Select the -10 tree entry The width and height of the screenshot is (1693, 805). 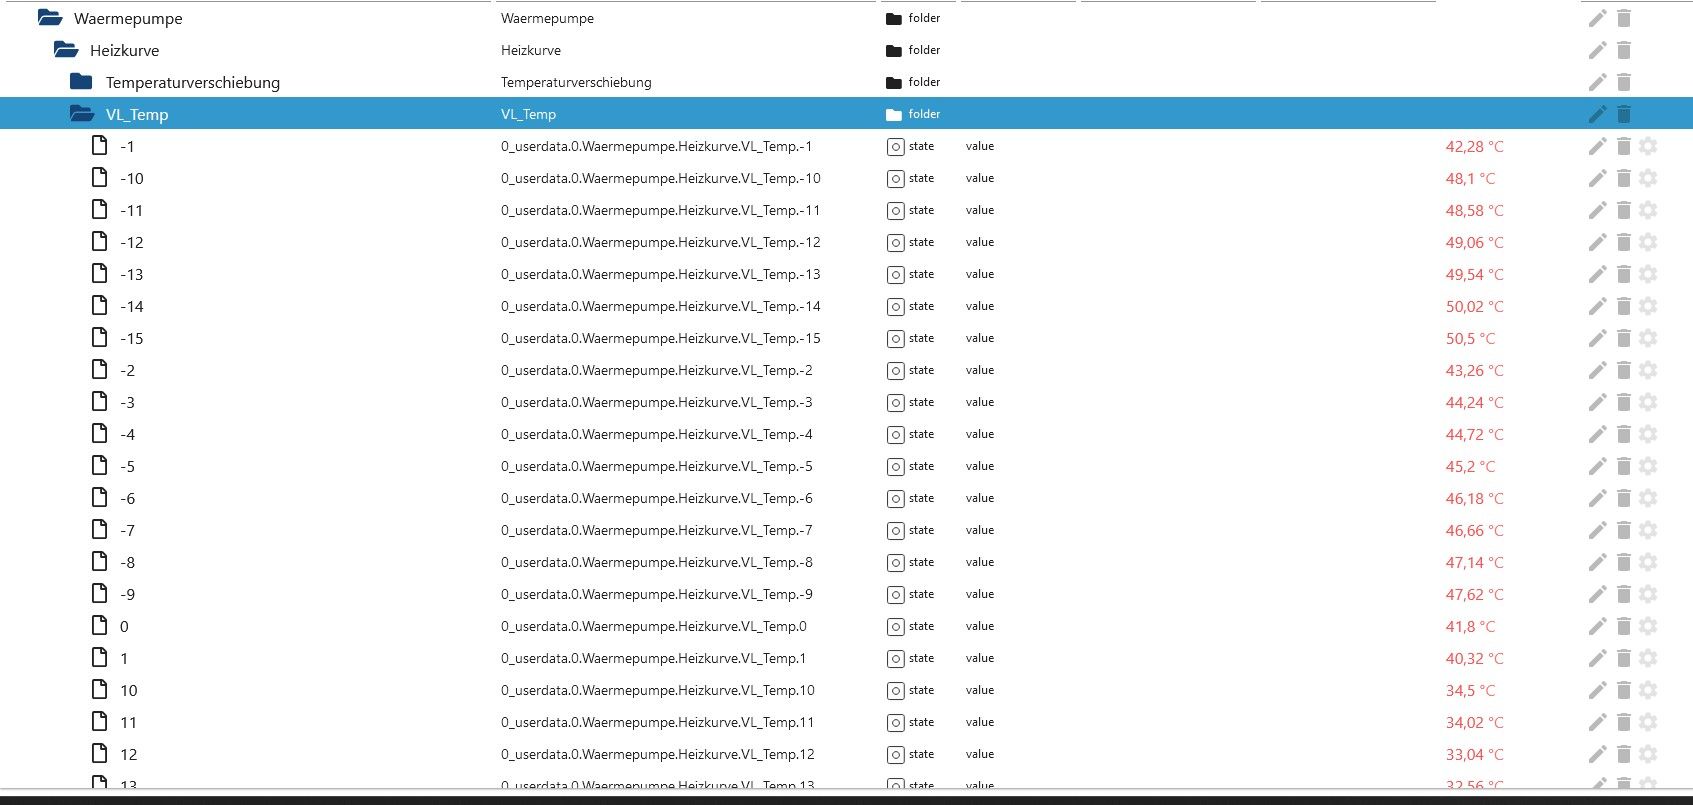(x=132, y=178)
